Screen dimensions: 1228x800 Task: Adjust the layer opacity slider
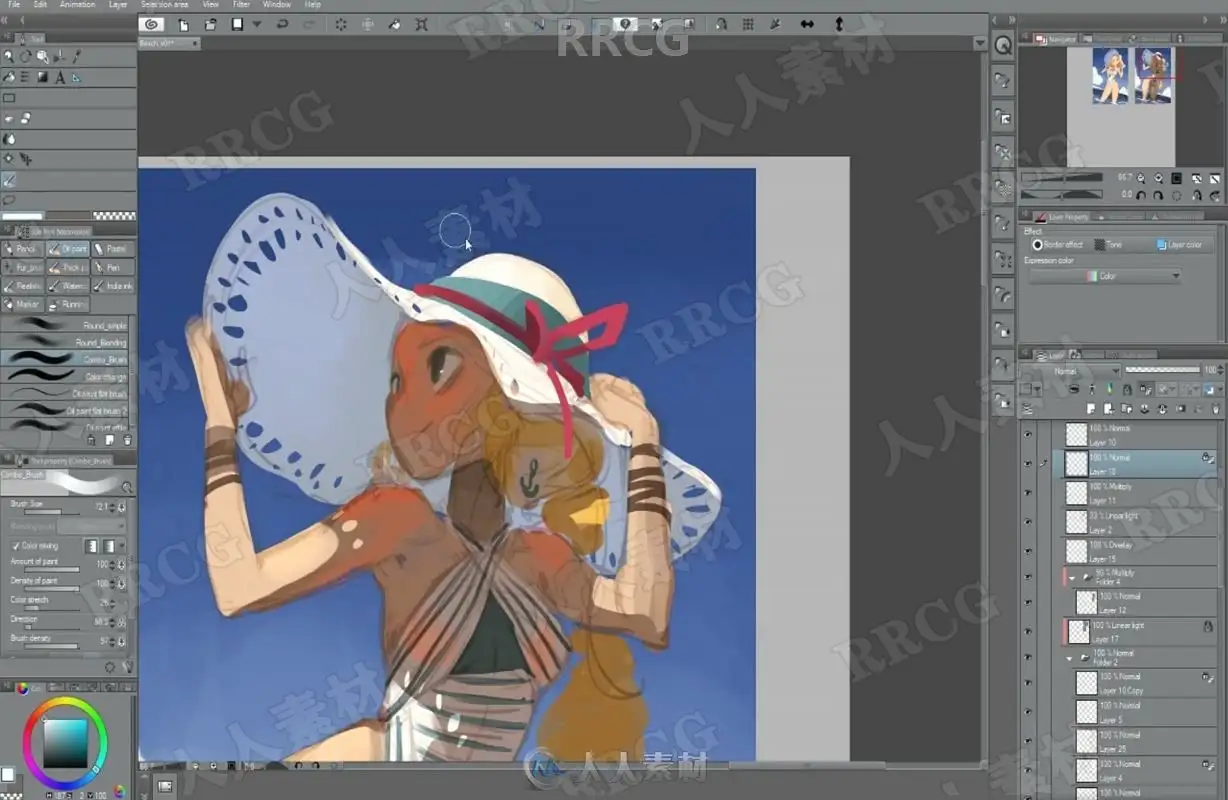1162,370
